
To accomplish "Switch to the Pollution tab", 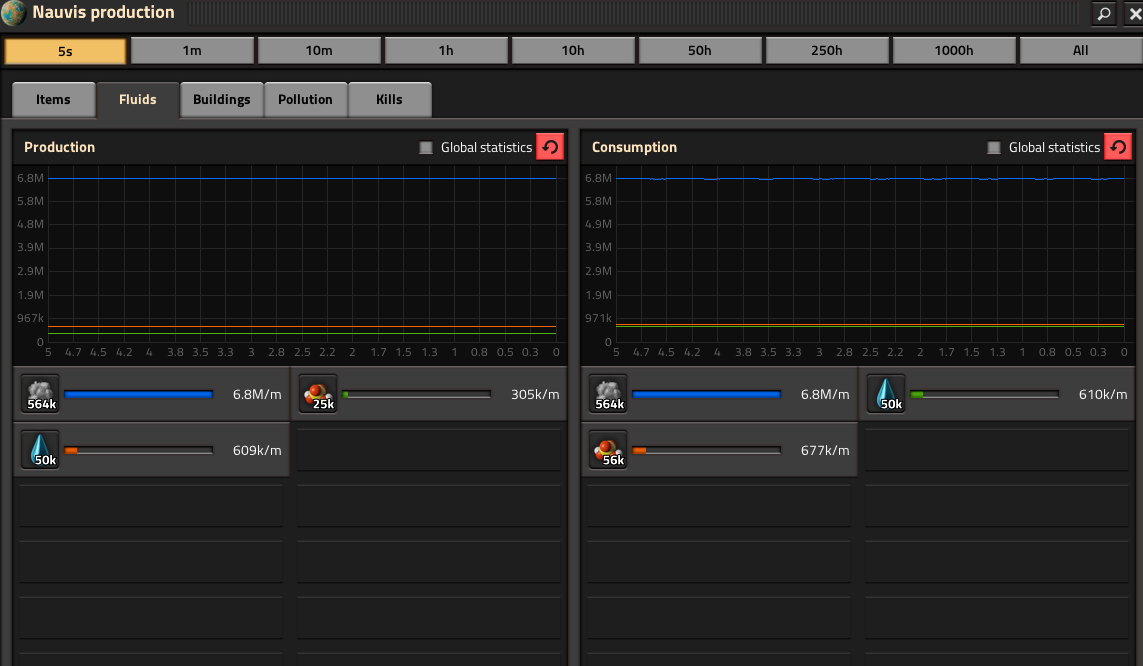I will tap(305, 100).
